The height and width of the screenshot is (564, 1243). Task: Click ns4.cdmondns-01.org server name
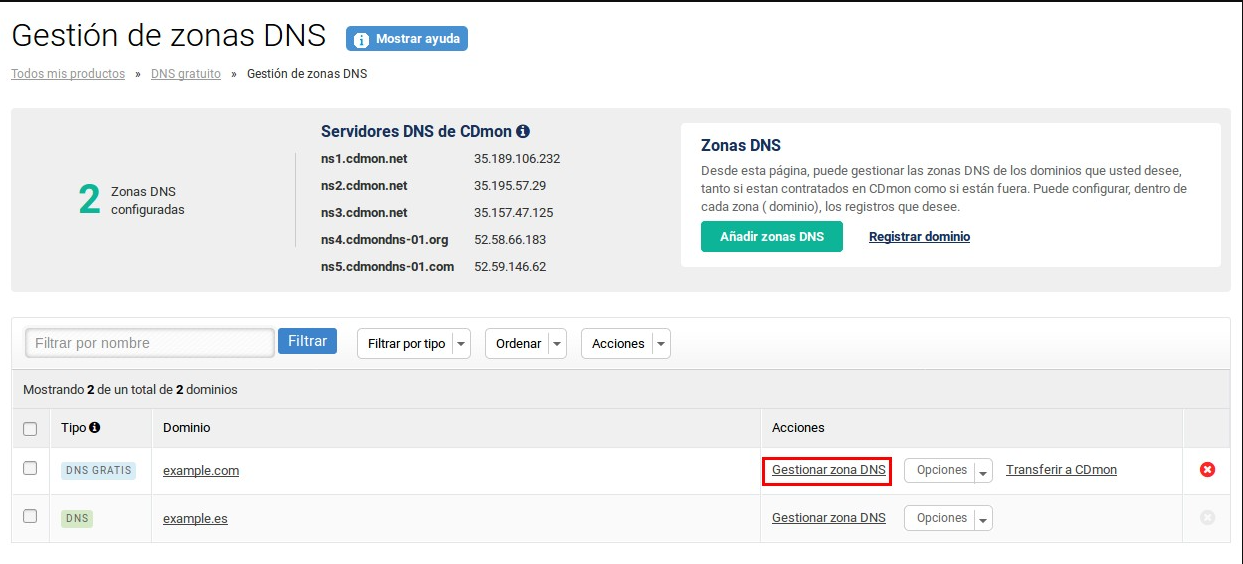coord(384,240)
